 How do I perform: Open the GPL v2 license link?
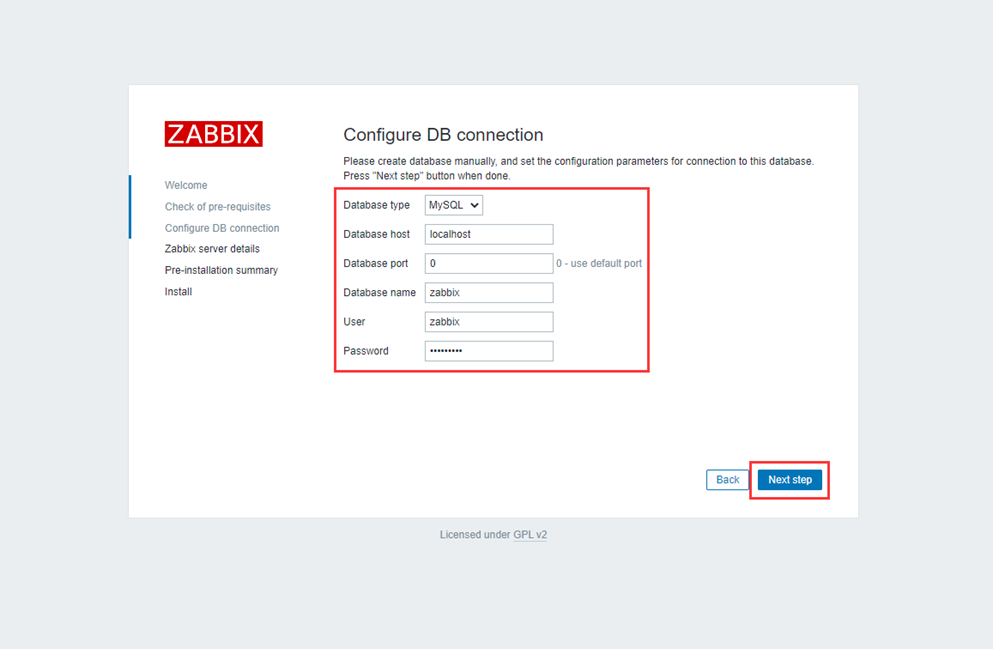530,534
